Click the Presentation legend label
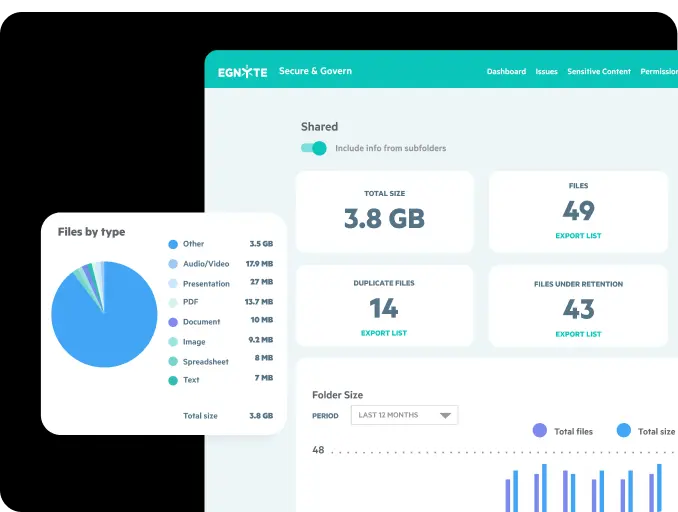The width and height of the screenshot is (678, 512). tap(206, 284)
